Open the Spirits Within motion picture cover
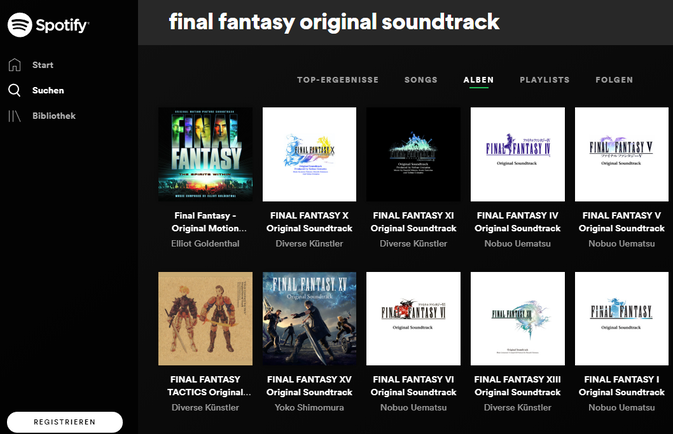 [x=206, y=154]
